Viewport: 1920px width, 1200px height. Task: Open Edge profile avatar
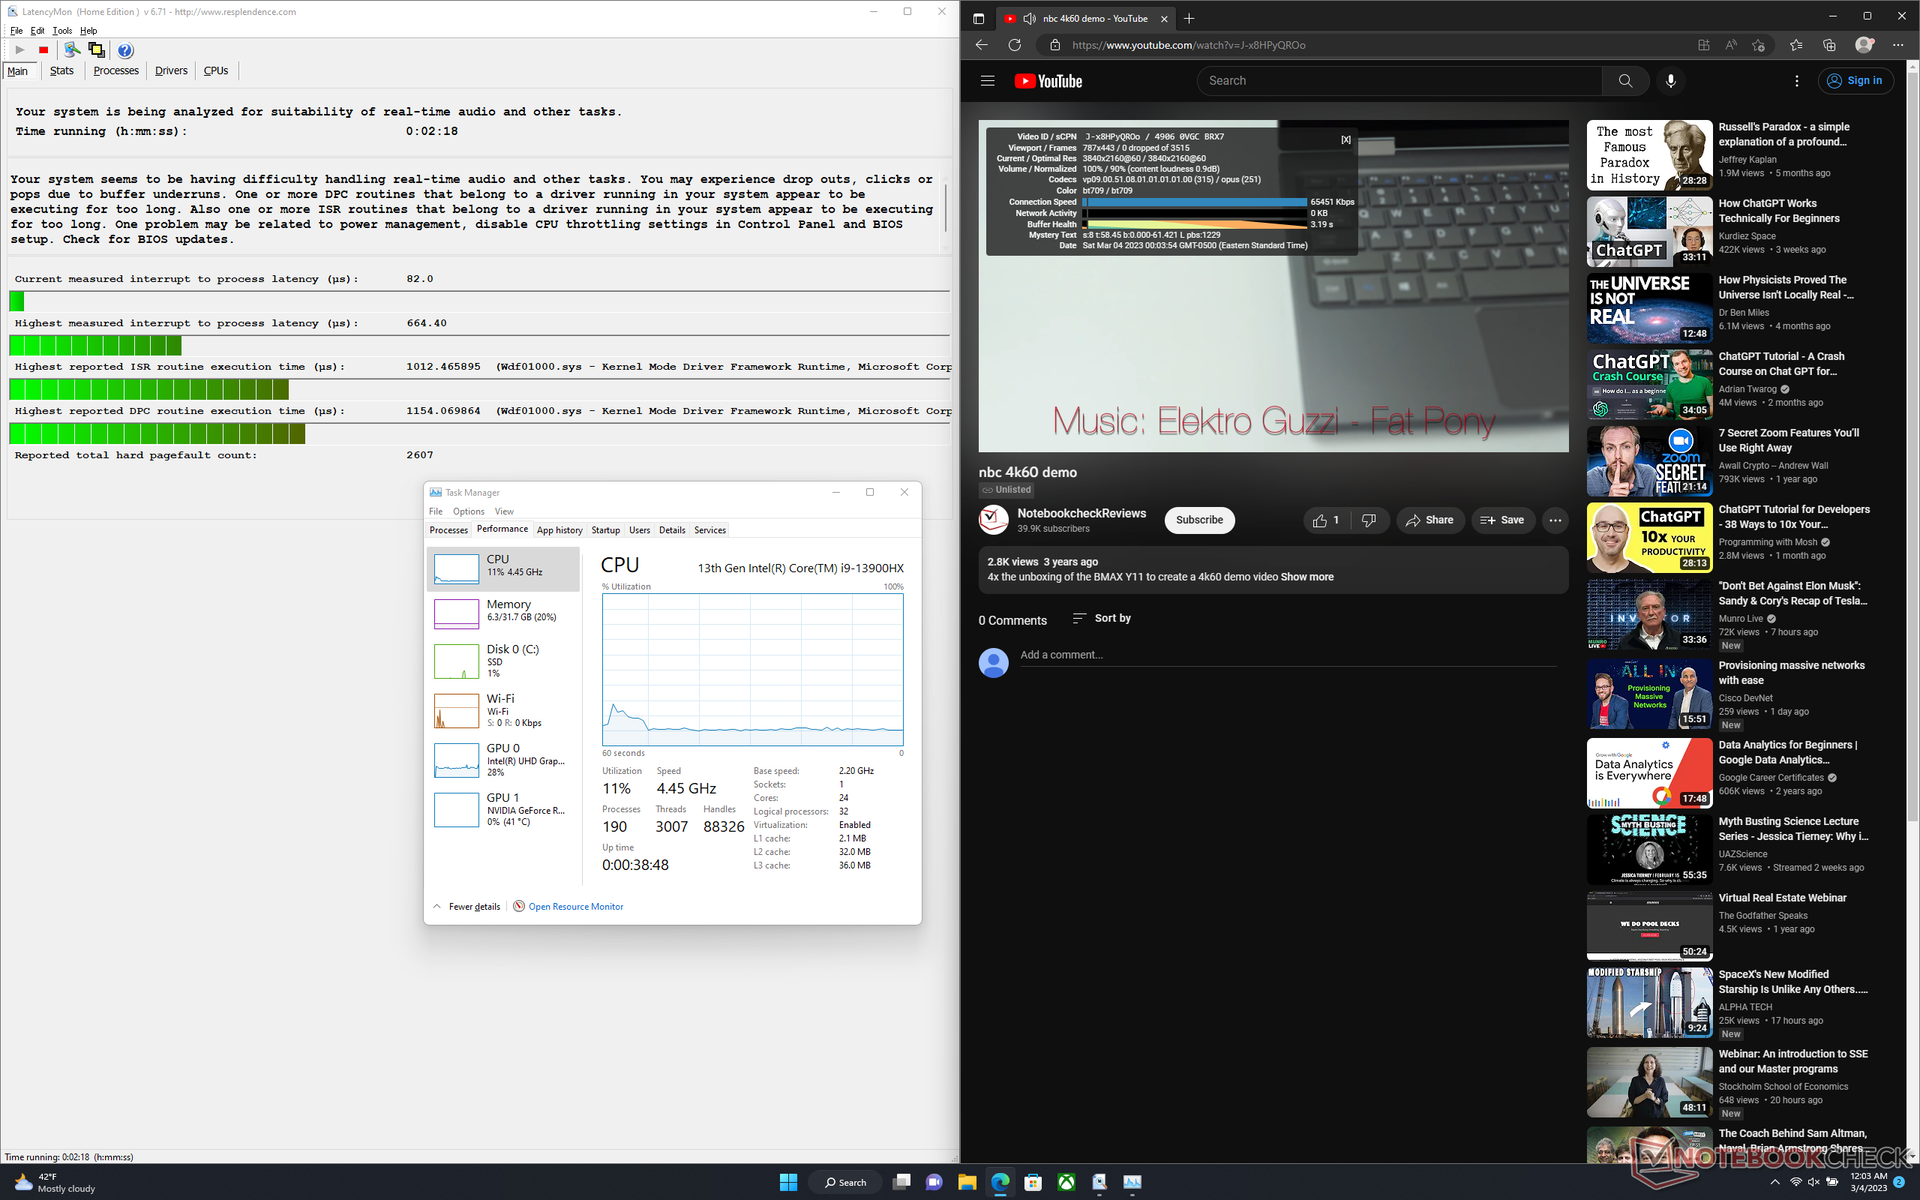click(x=1864, y=45)
